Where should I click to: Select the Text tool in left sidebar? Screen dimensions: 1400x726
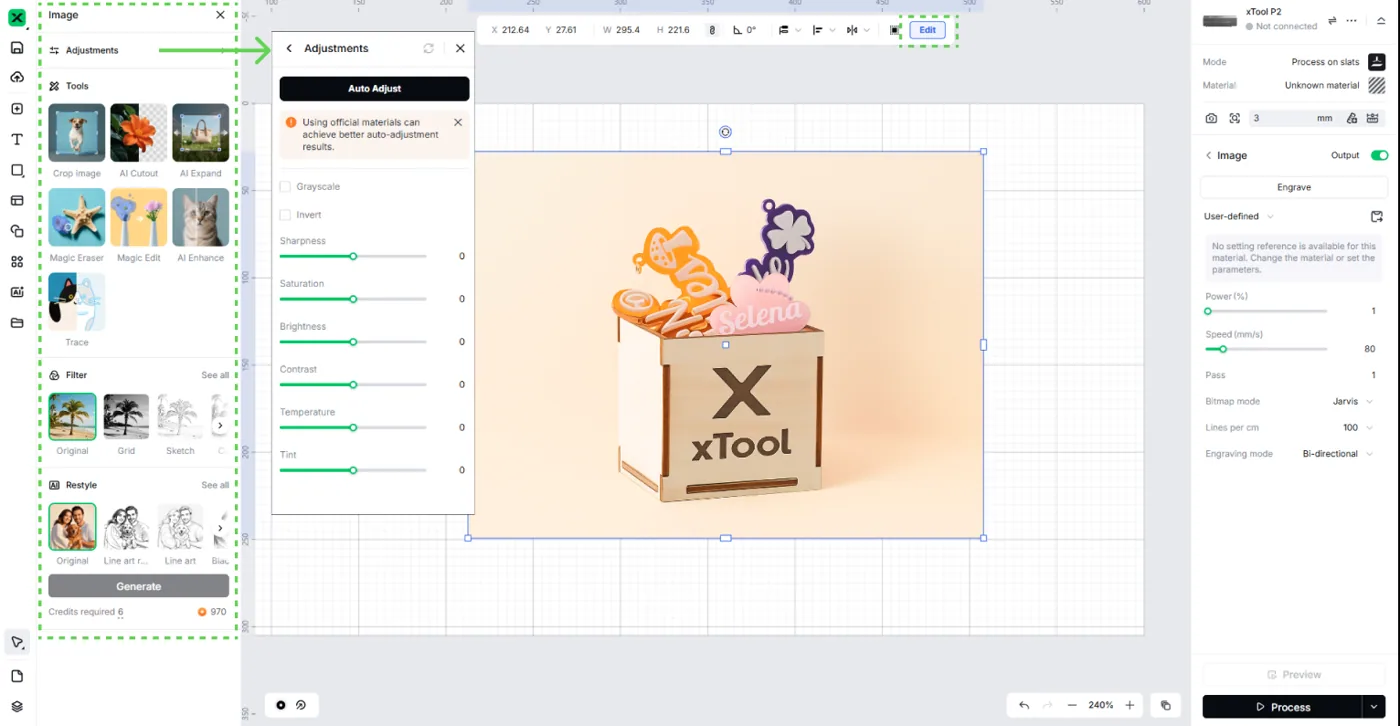click(x=17, y=140)
